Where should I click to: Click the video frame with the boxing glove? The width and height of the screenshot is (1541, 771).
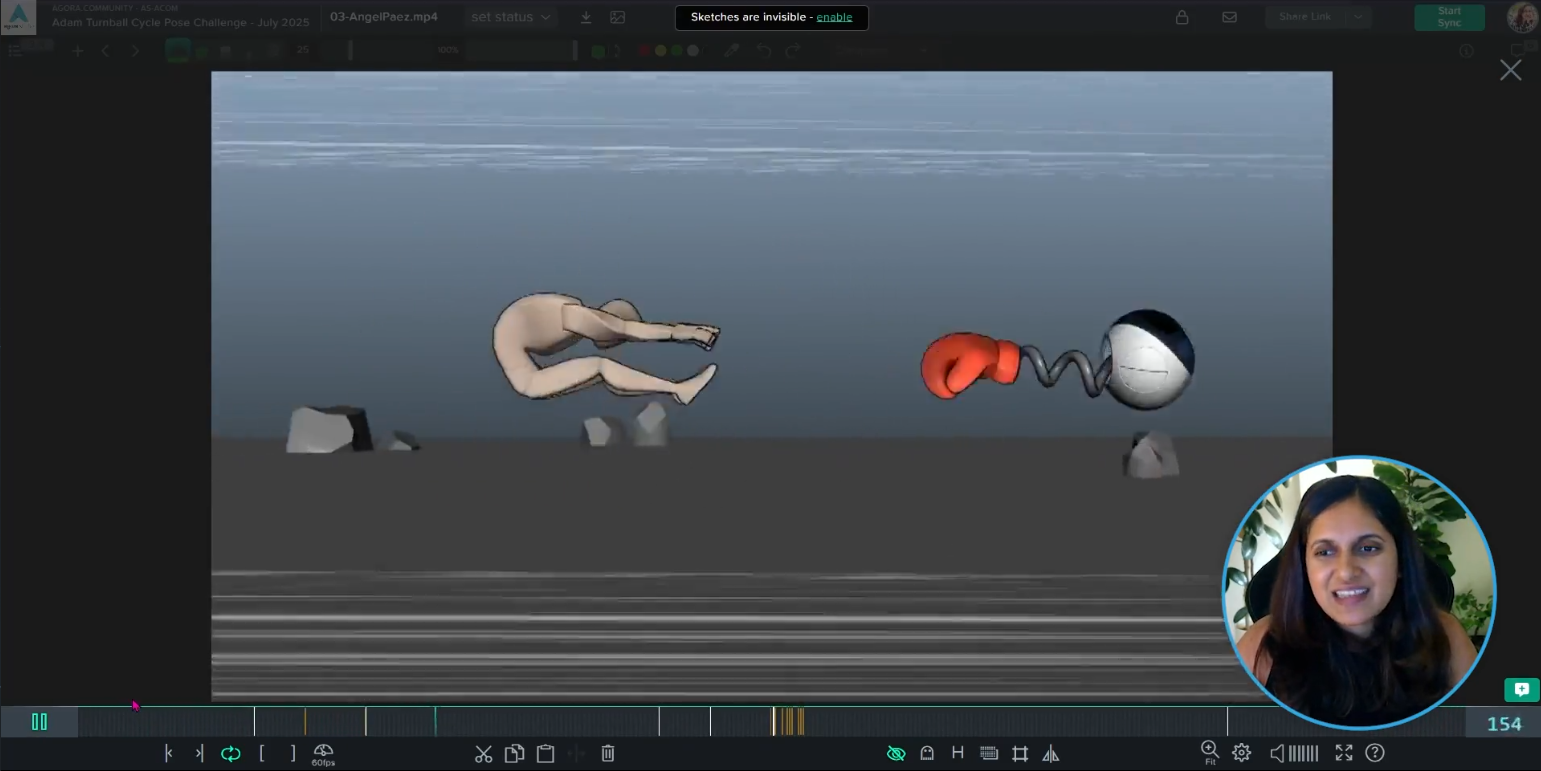(771, 385)
